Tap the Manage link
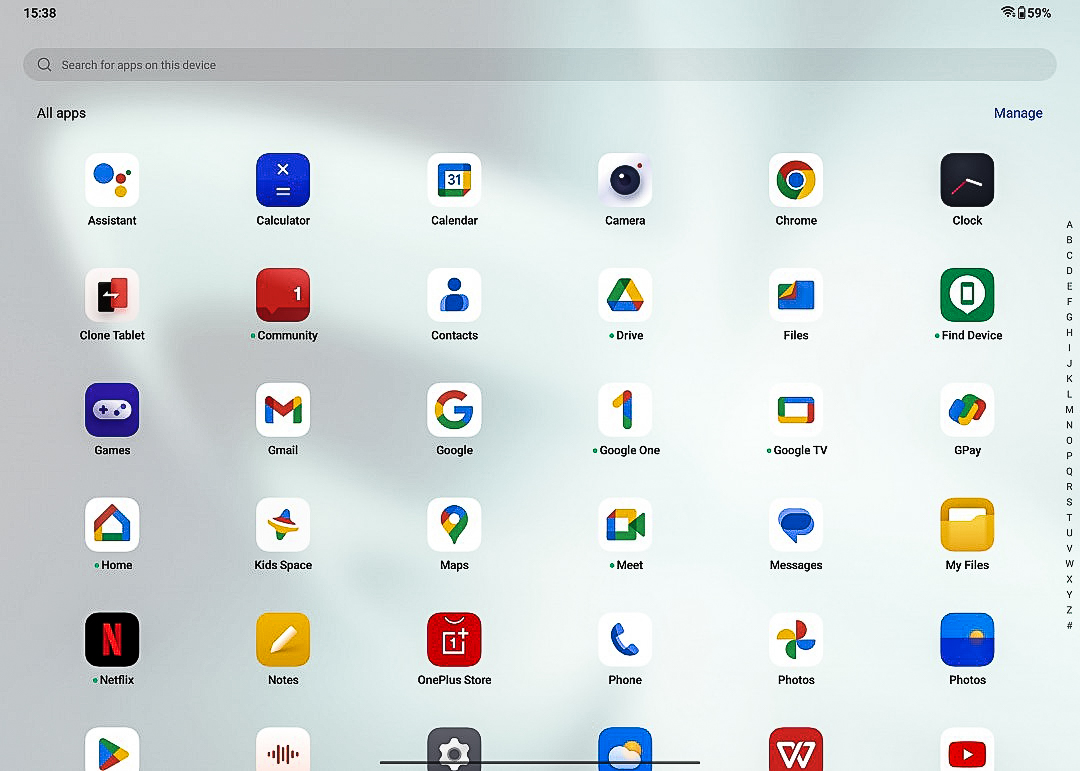Viewport: 1080px width, 771px height. pyautogui.click(x=1017, y=113)
